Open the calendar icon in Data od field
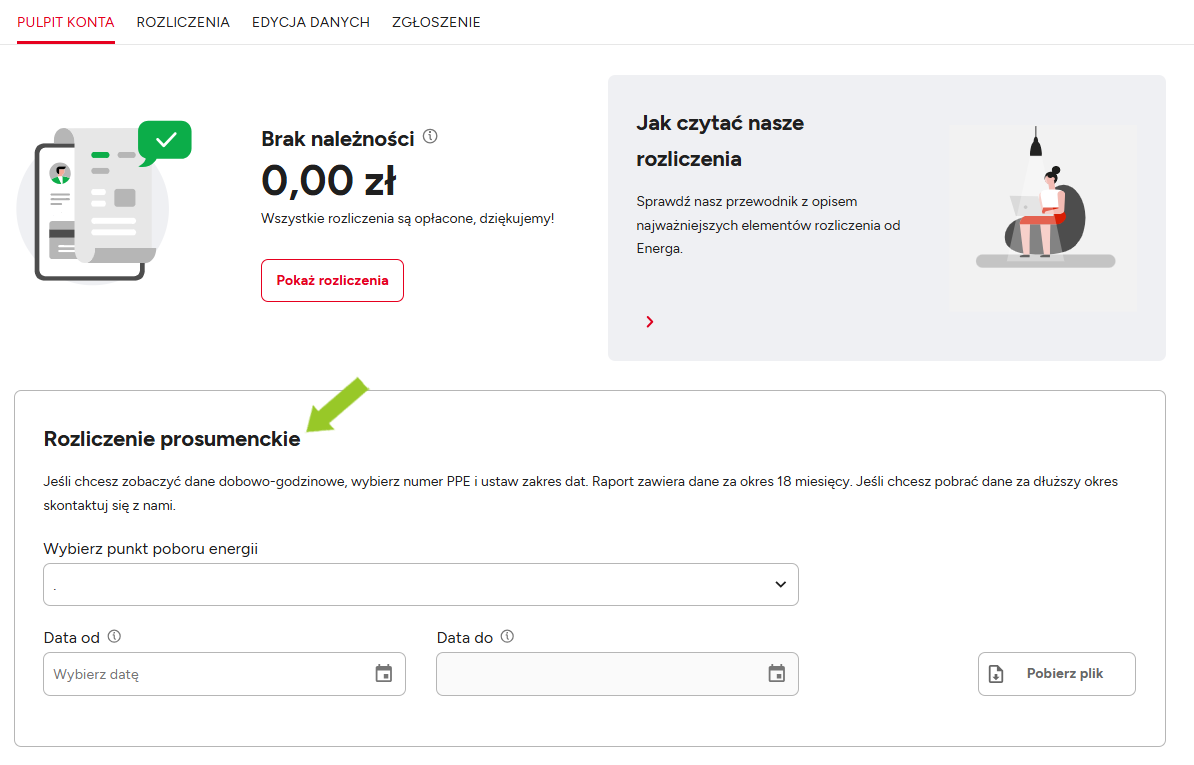The image size is (1194, 765). (384, 674)
